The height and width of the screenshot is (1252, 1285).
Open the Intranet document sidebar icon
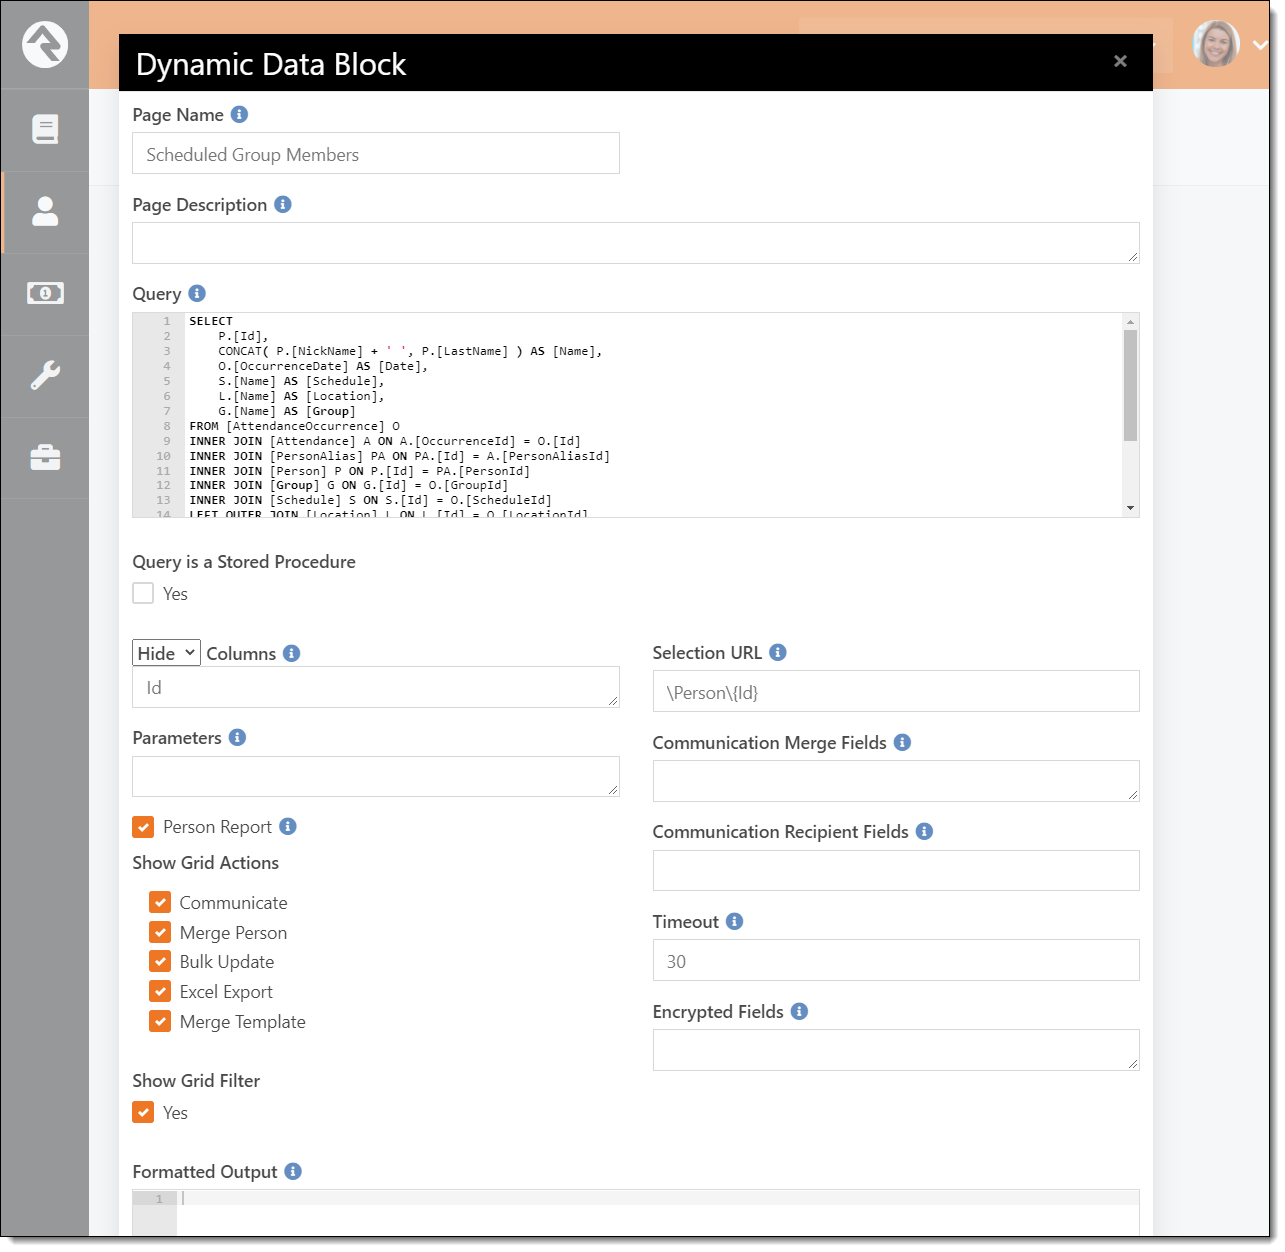[x=45, y=129]
